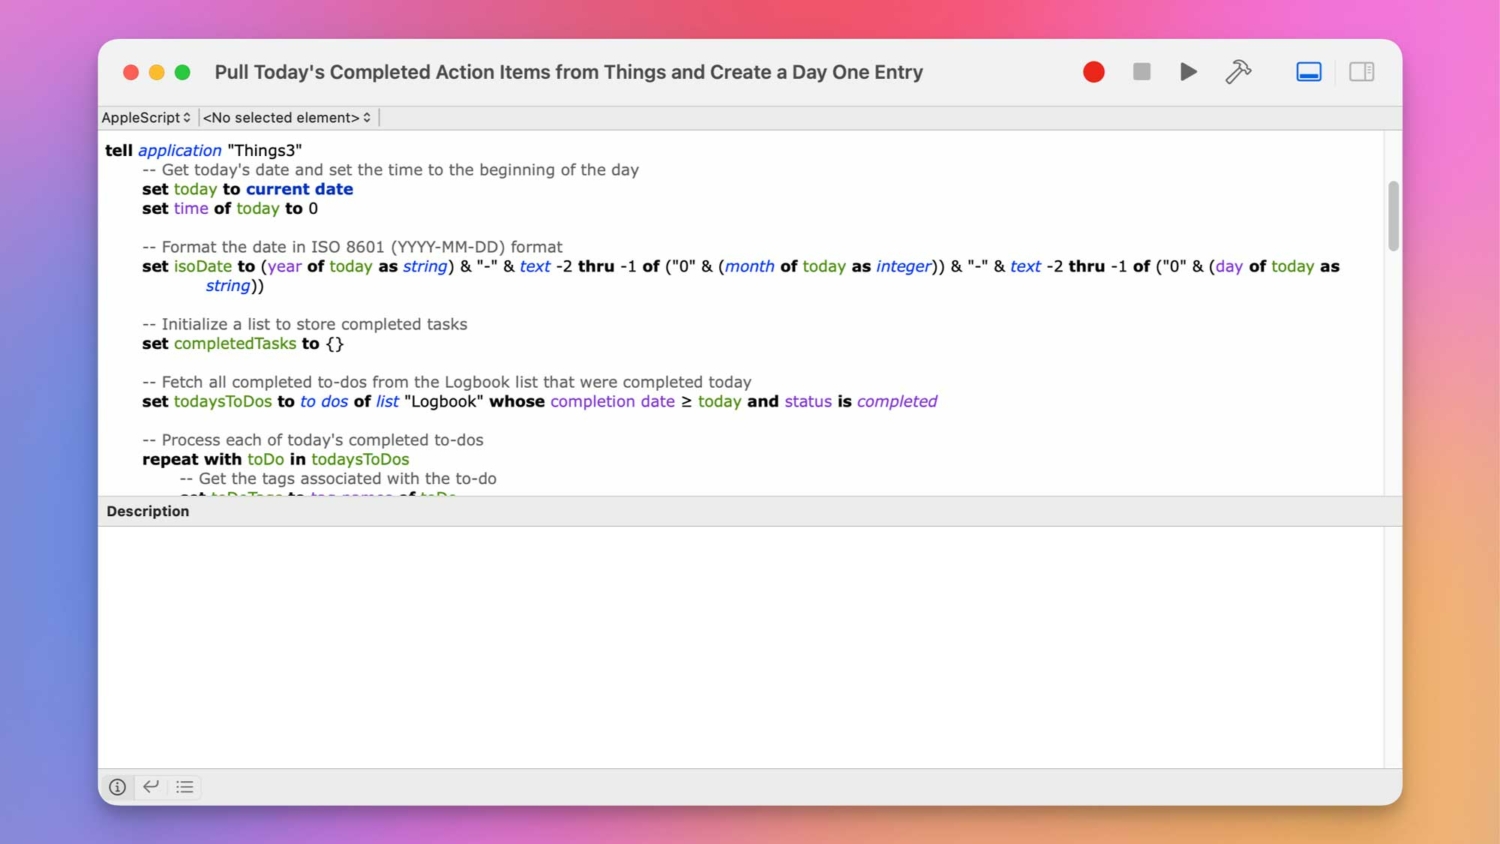Select the completedTasks variable in the code
The width and height of the screenshot is (1500, 844).
coord(235,343)
